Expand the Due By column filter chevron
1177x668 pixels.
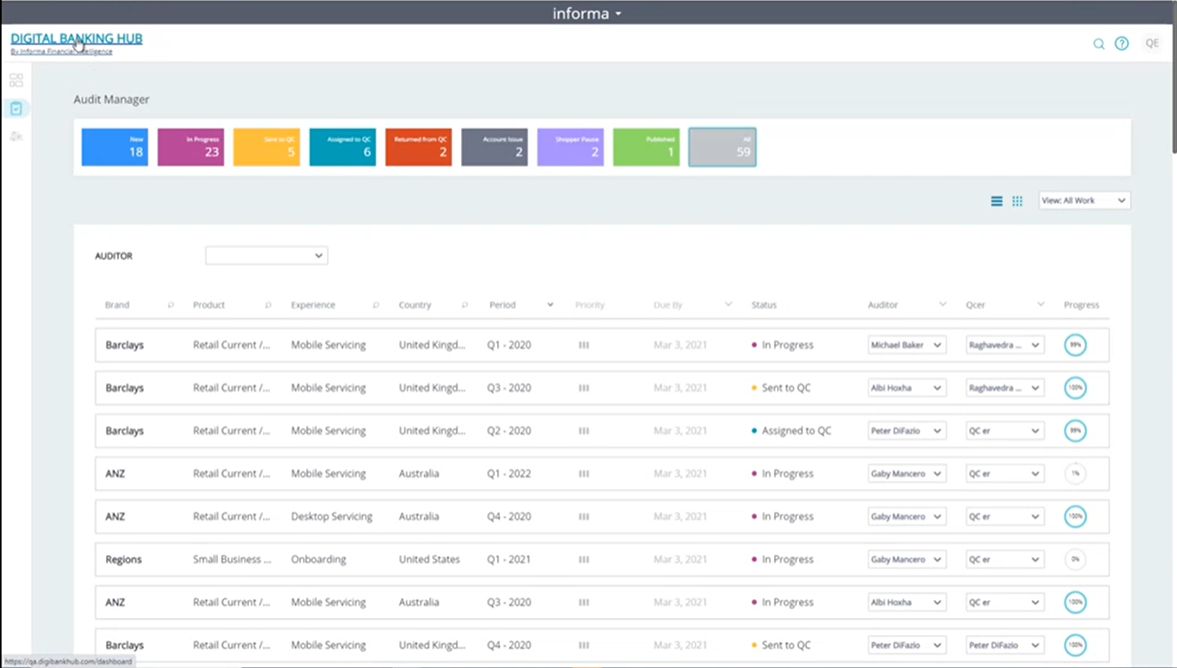(x=728, y=304)
